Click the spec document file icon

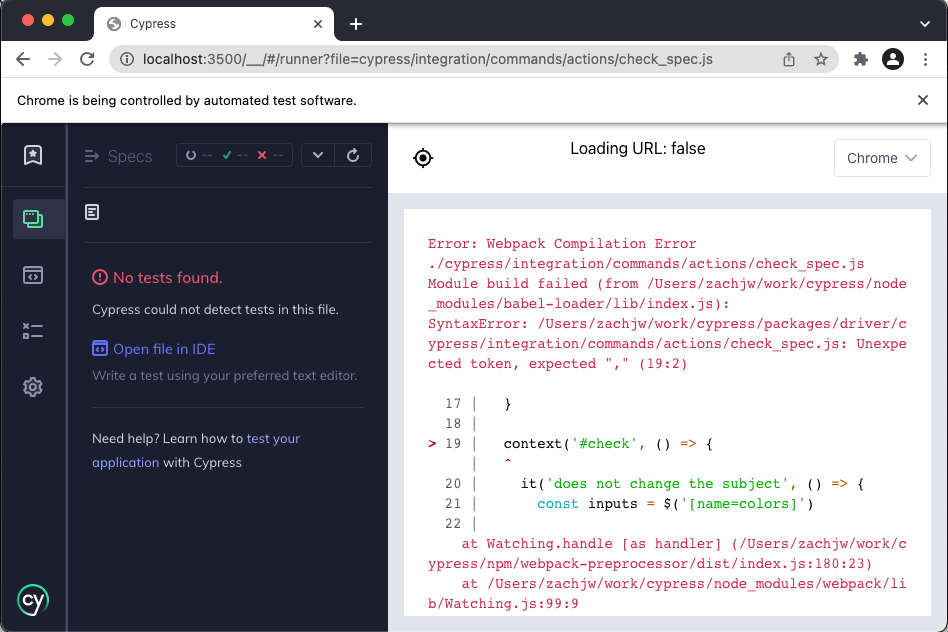[x=92, y=212]
